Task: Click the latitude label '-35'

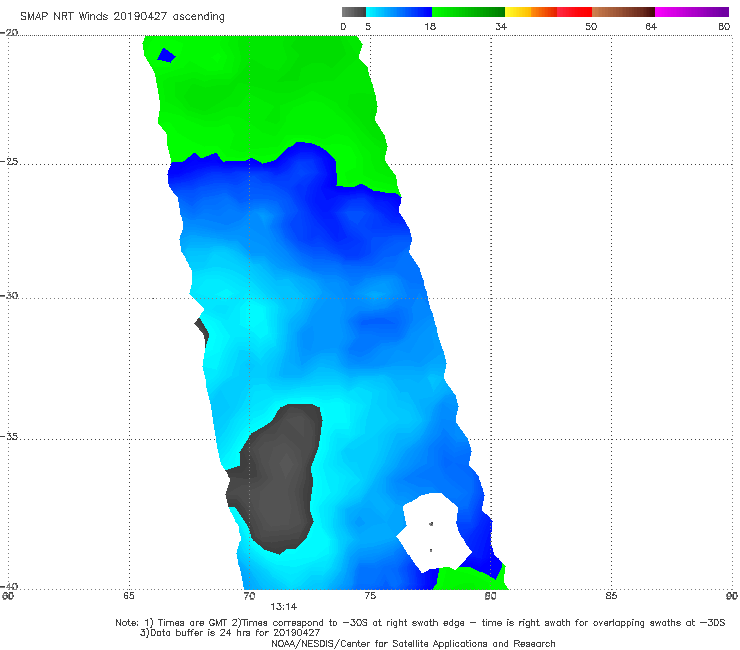Action: click(x=9, y=437)
